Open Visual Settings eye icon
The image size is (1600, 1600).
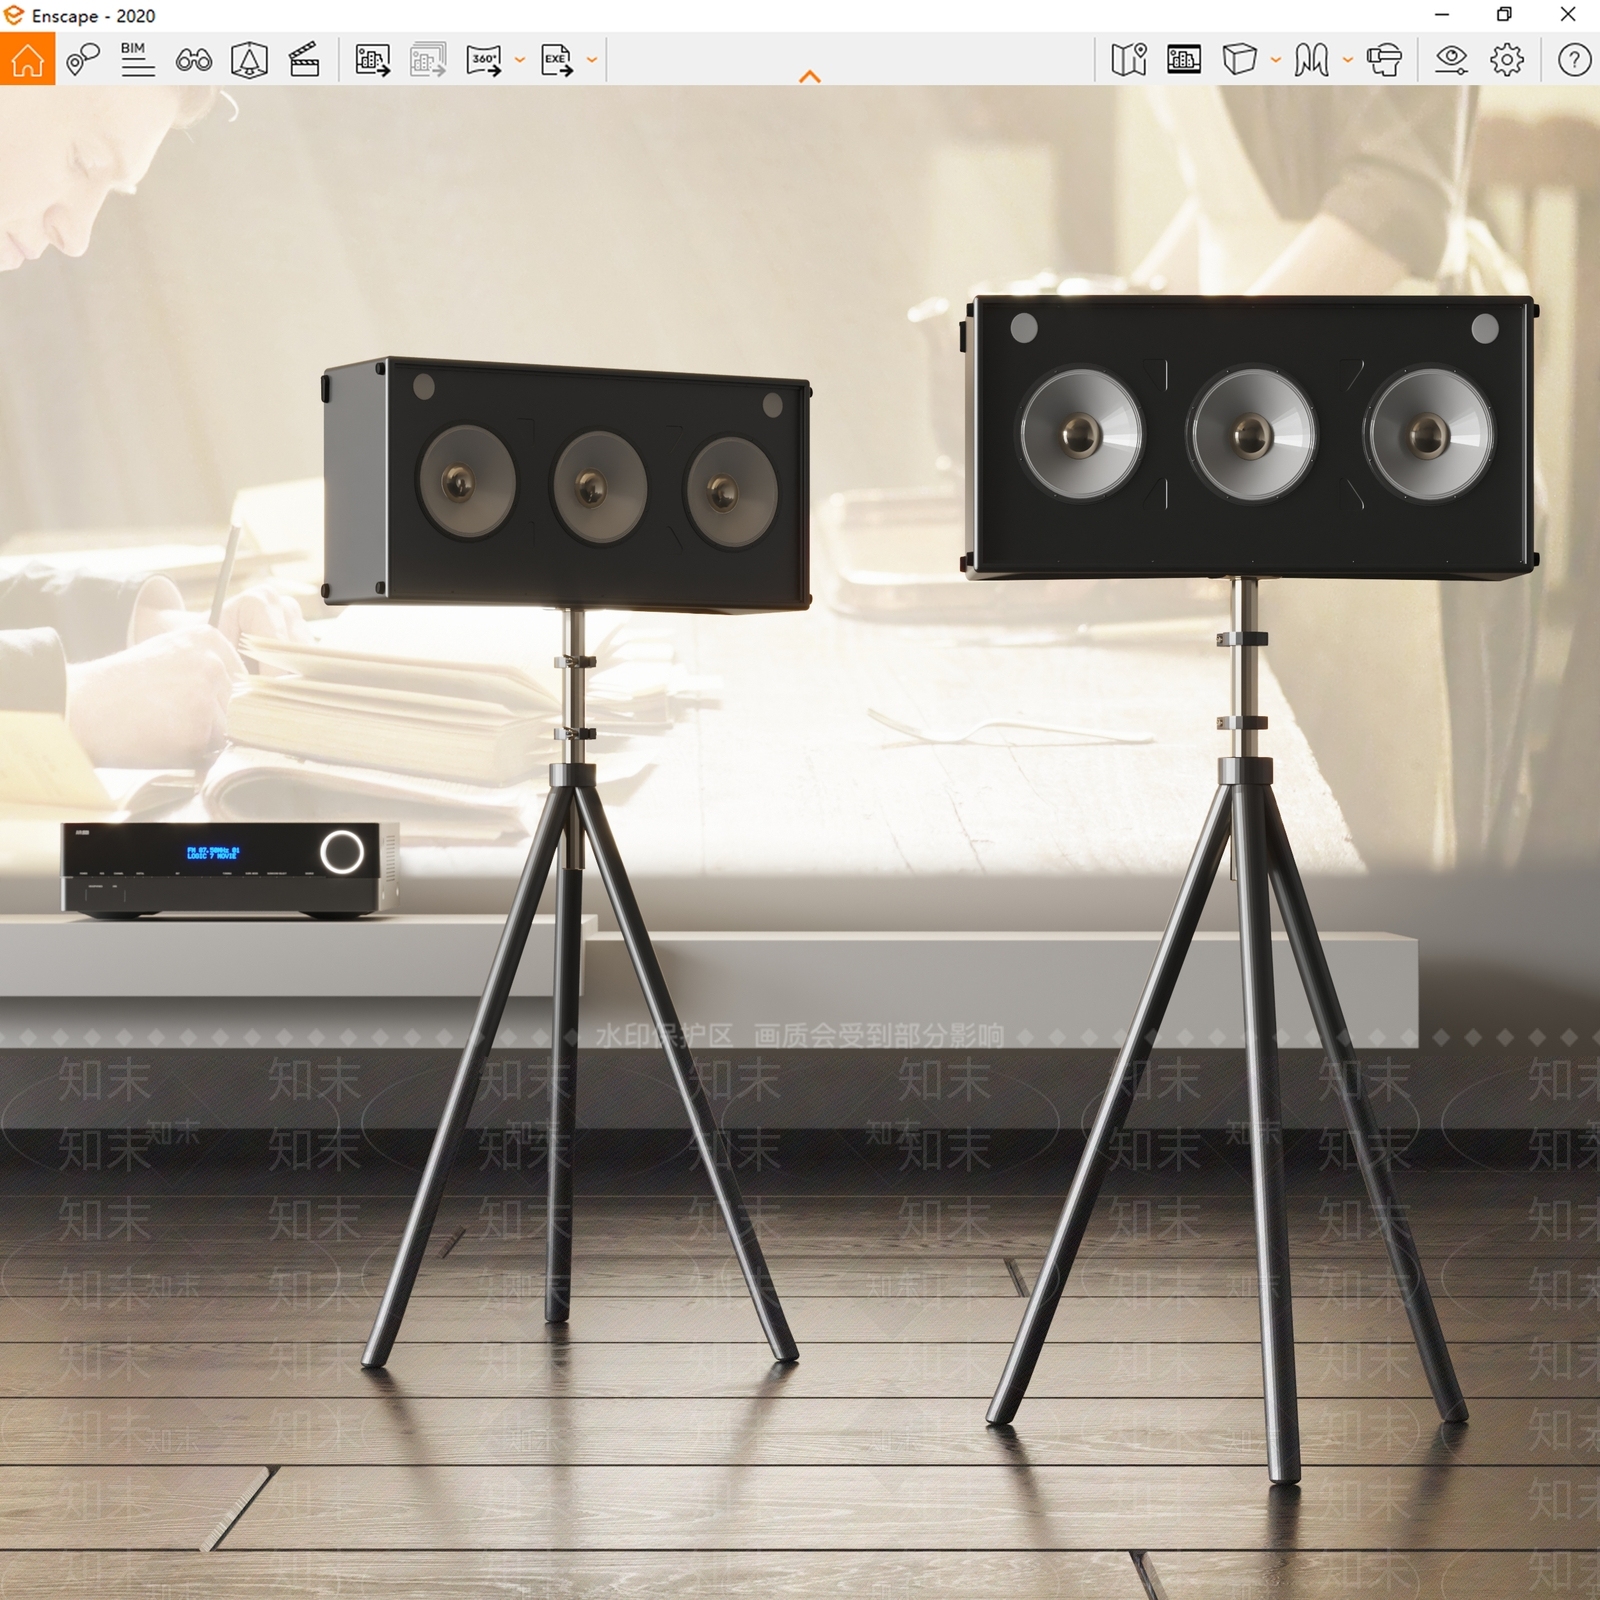click(x=1451, y=60)
